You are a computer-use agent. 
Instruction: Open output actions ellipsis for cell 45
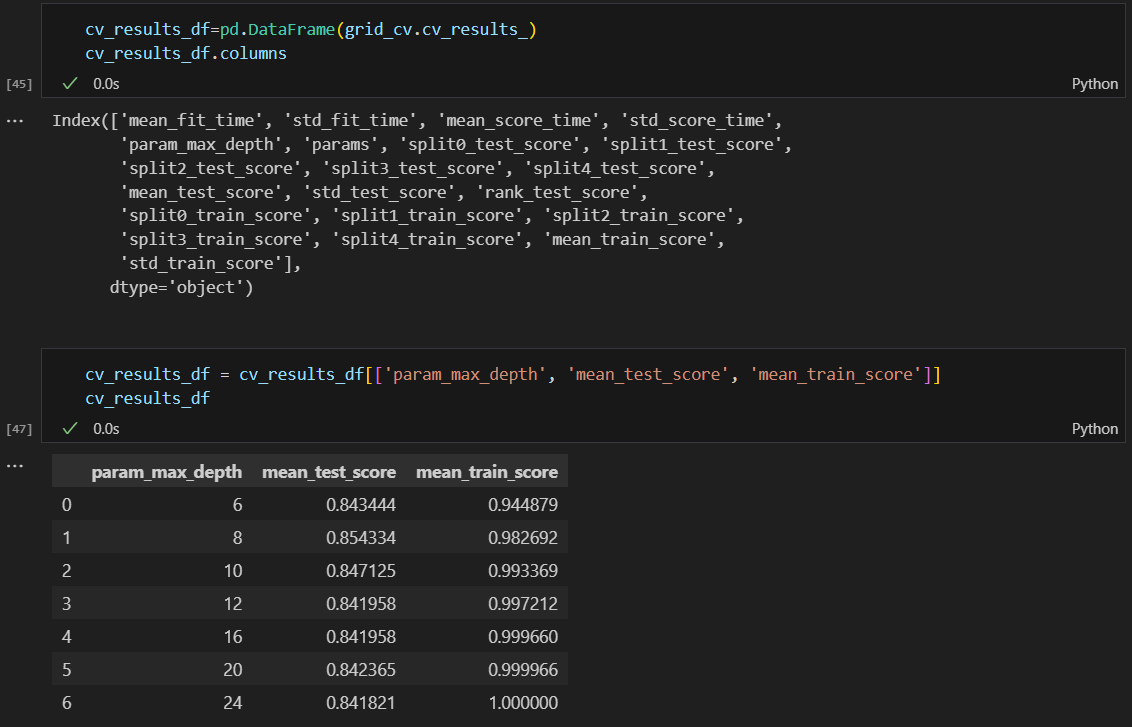tap(14, 121)
